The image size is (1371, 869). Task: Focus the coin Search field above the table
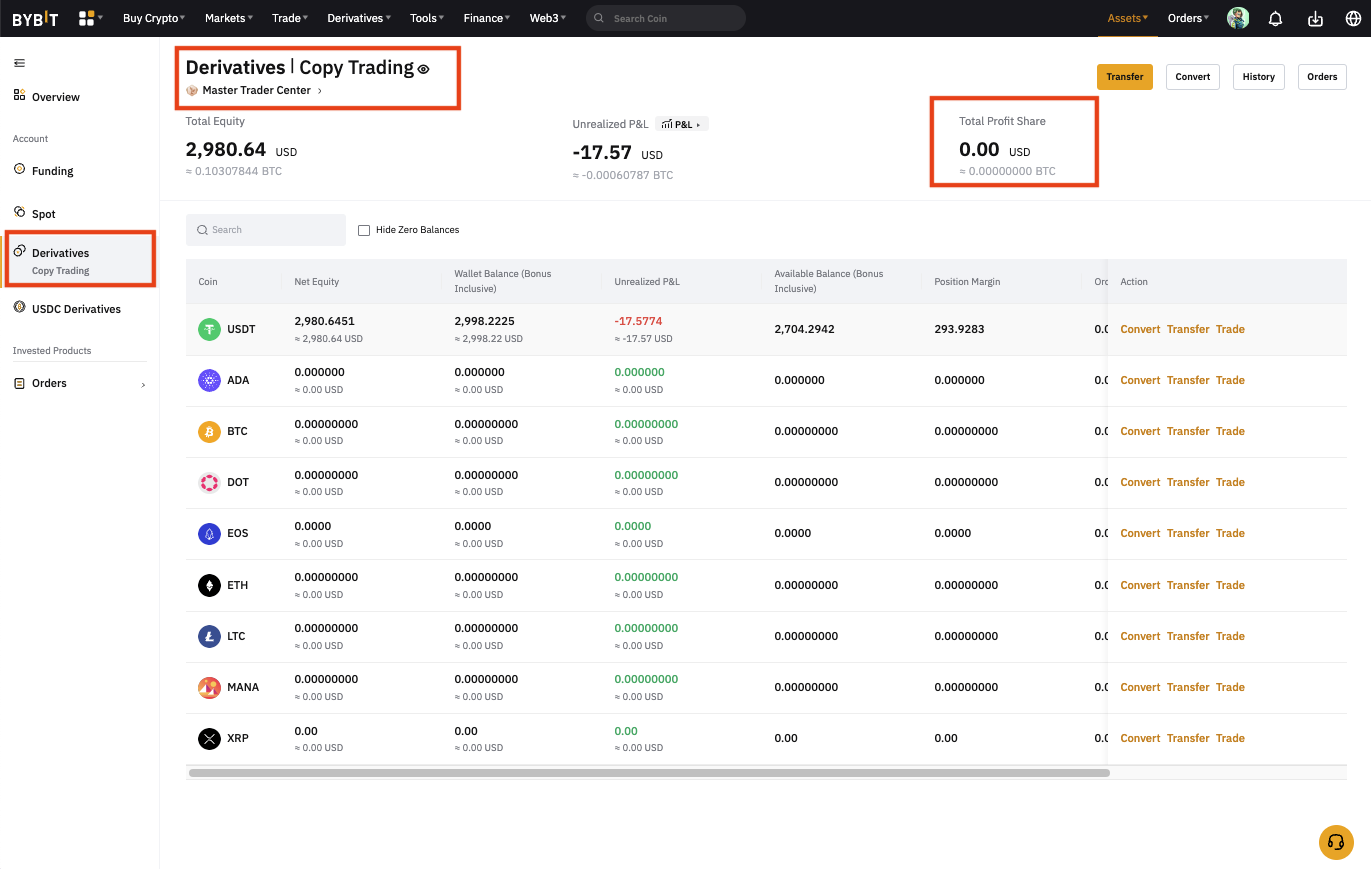click(266, 230)
